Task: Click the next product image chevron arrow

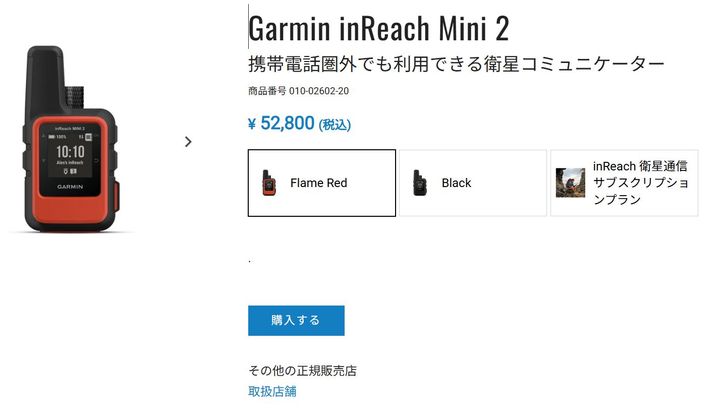Action: 188,142
